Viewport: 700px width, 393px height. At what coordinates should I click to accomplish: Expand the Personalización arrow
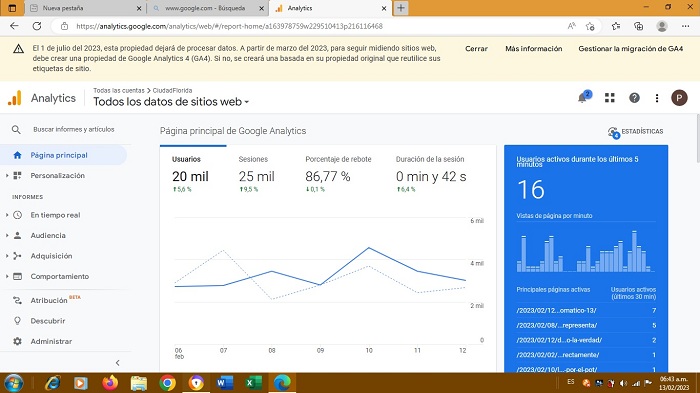tap(7, 176)
